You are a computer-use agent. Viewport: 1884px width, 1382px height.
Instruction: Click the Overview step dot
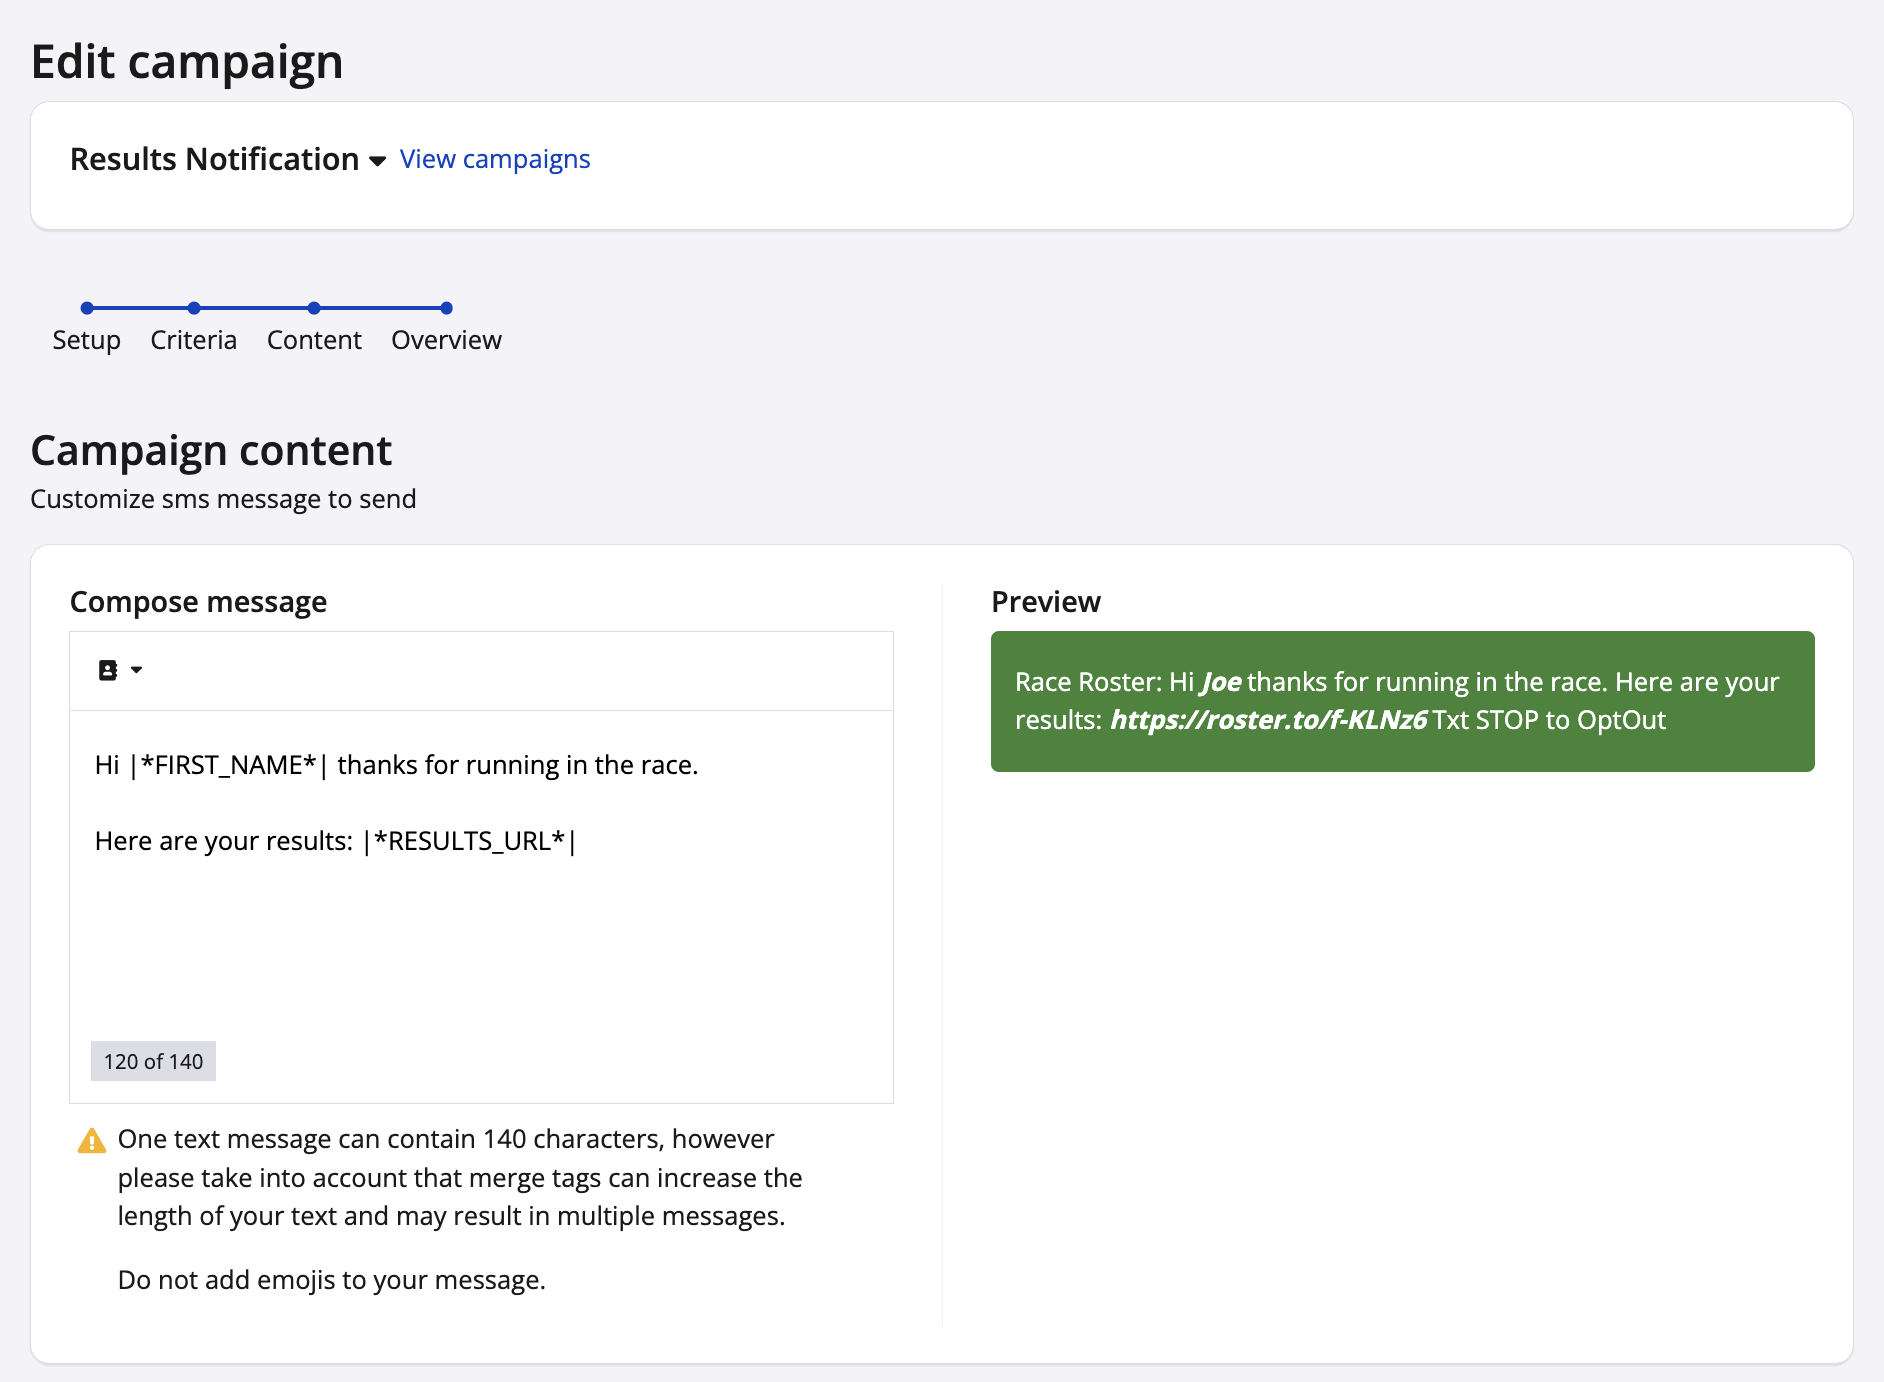coord(446,308)
